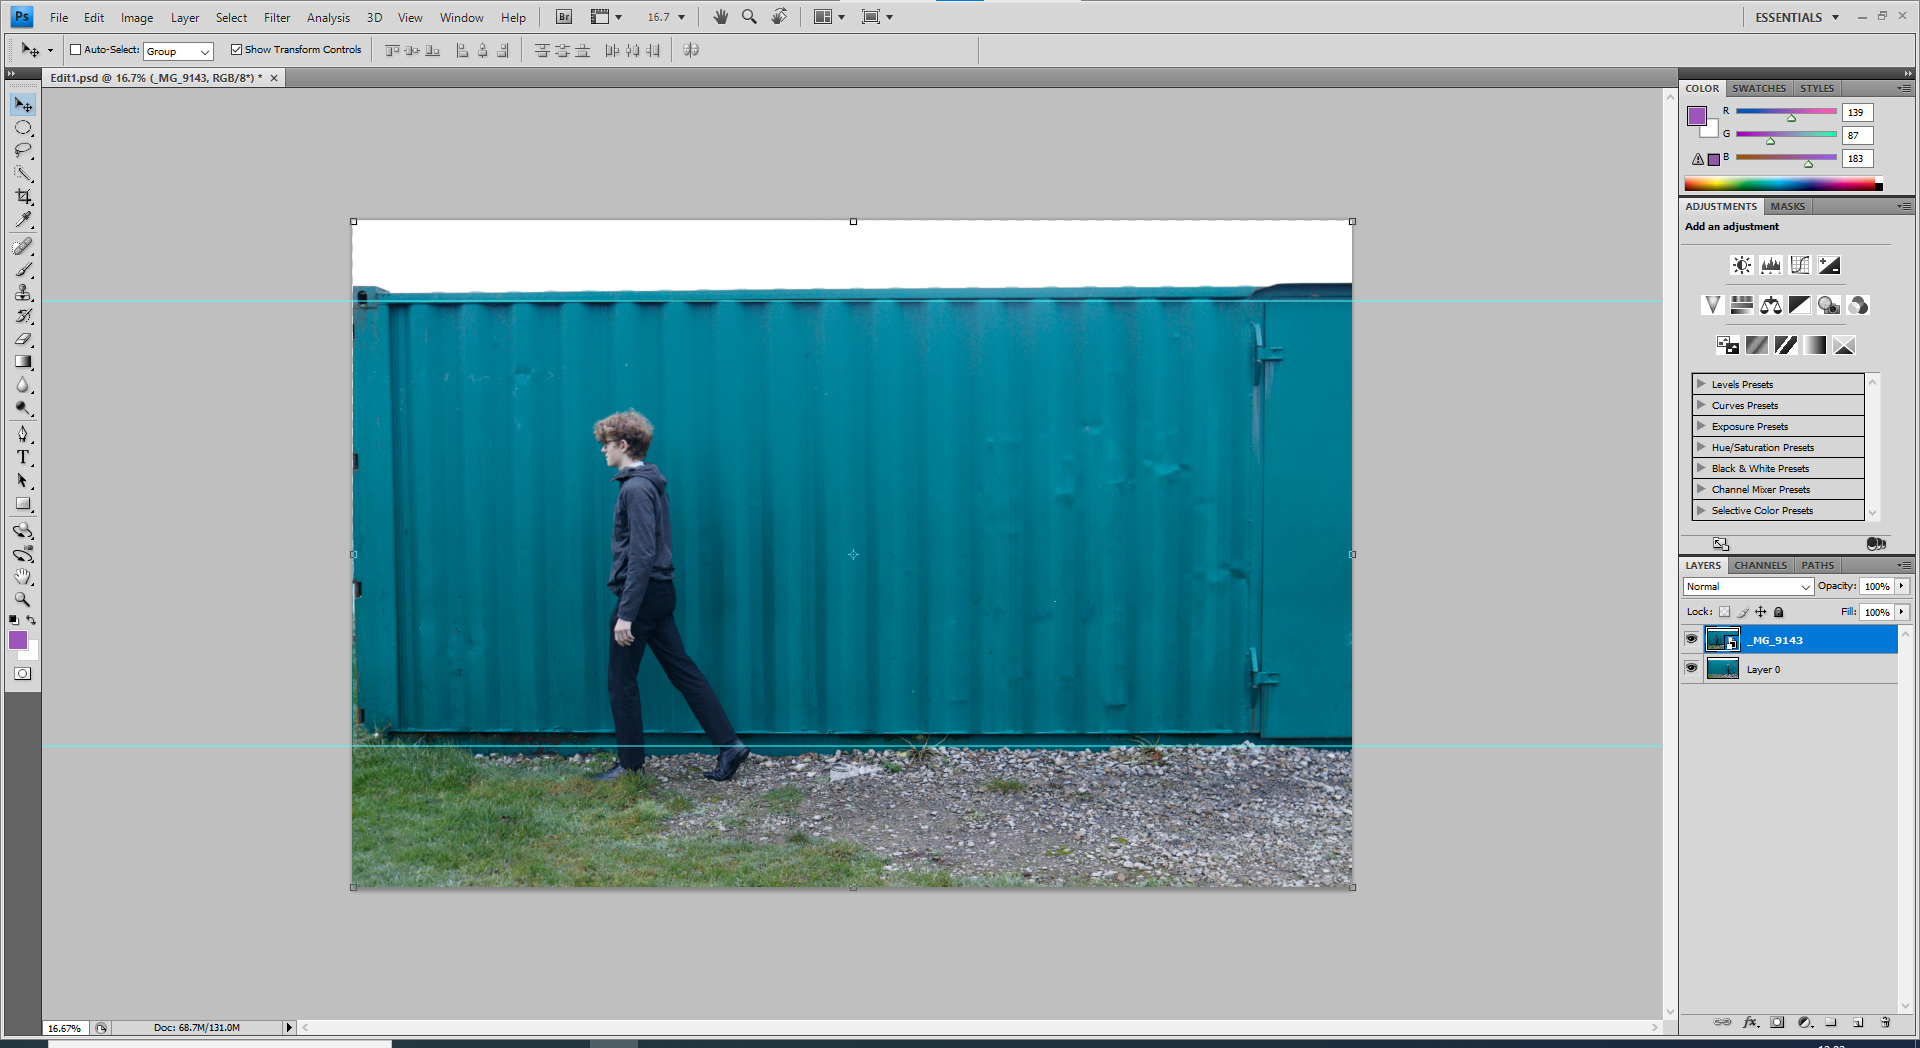Switch to the Channels tab
Image resolution: width=1920 pixels, height=1048 pixels.
(1760, 565)
